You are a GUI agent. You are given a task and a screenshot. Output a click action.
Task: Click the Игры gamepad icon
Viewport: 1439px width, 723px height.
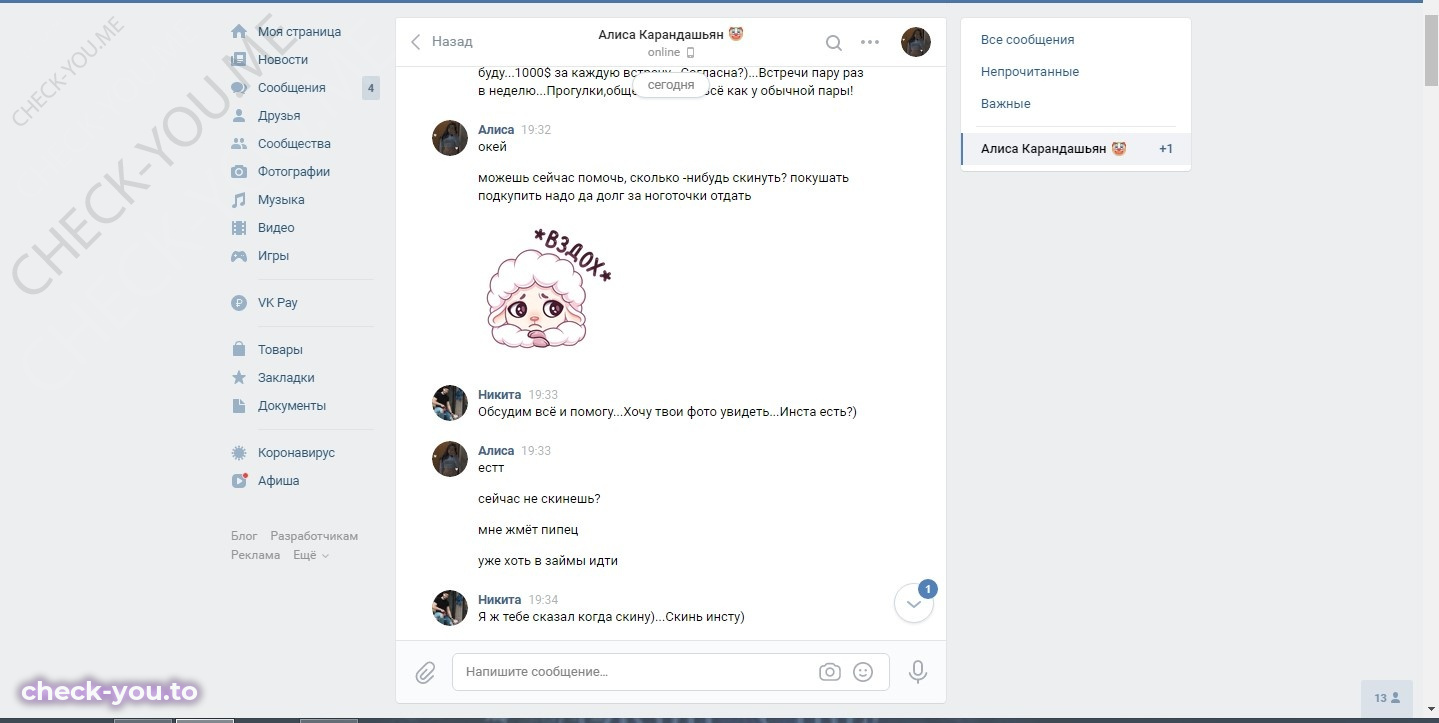[239, 256]
